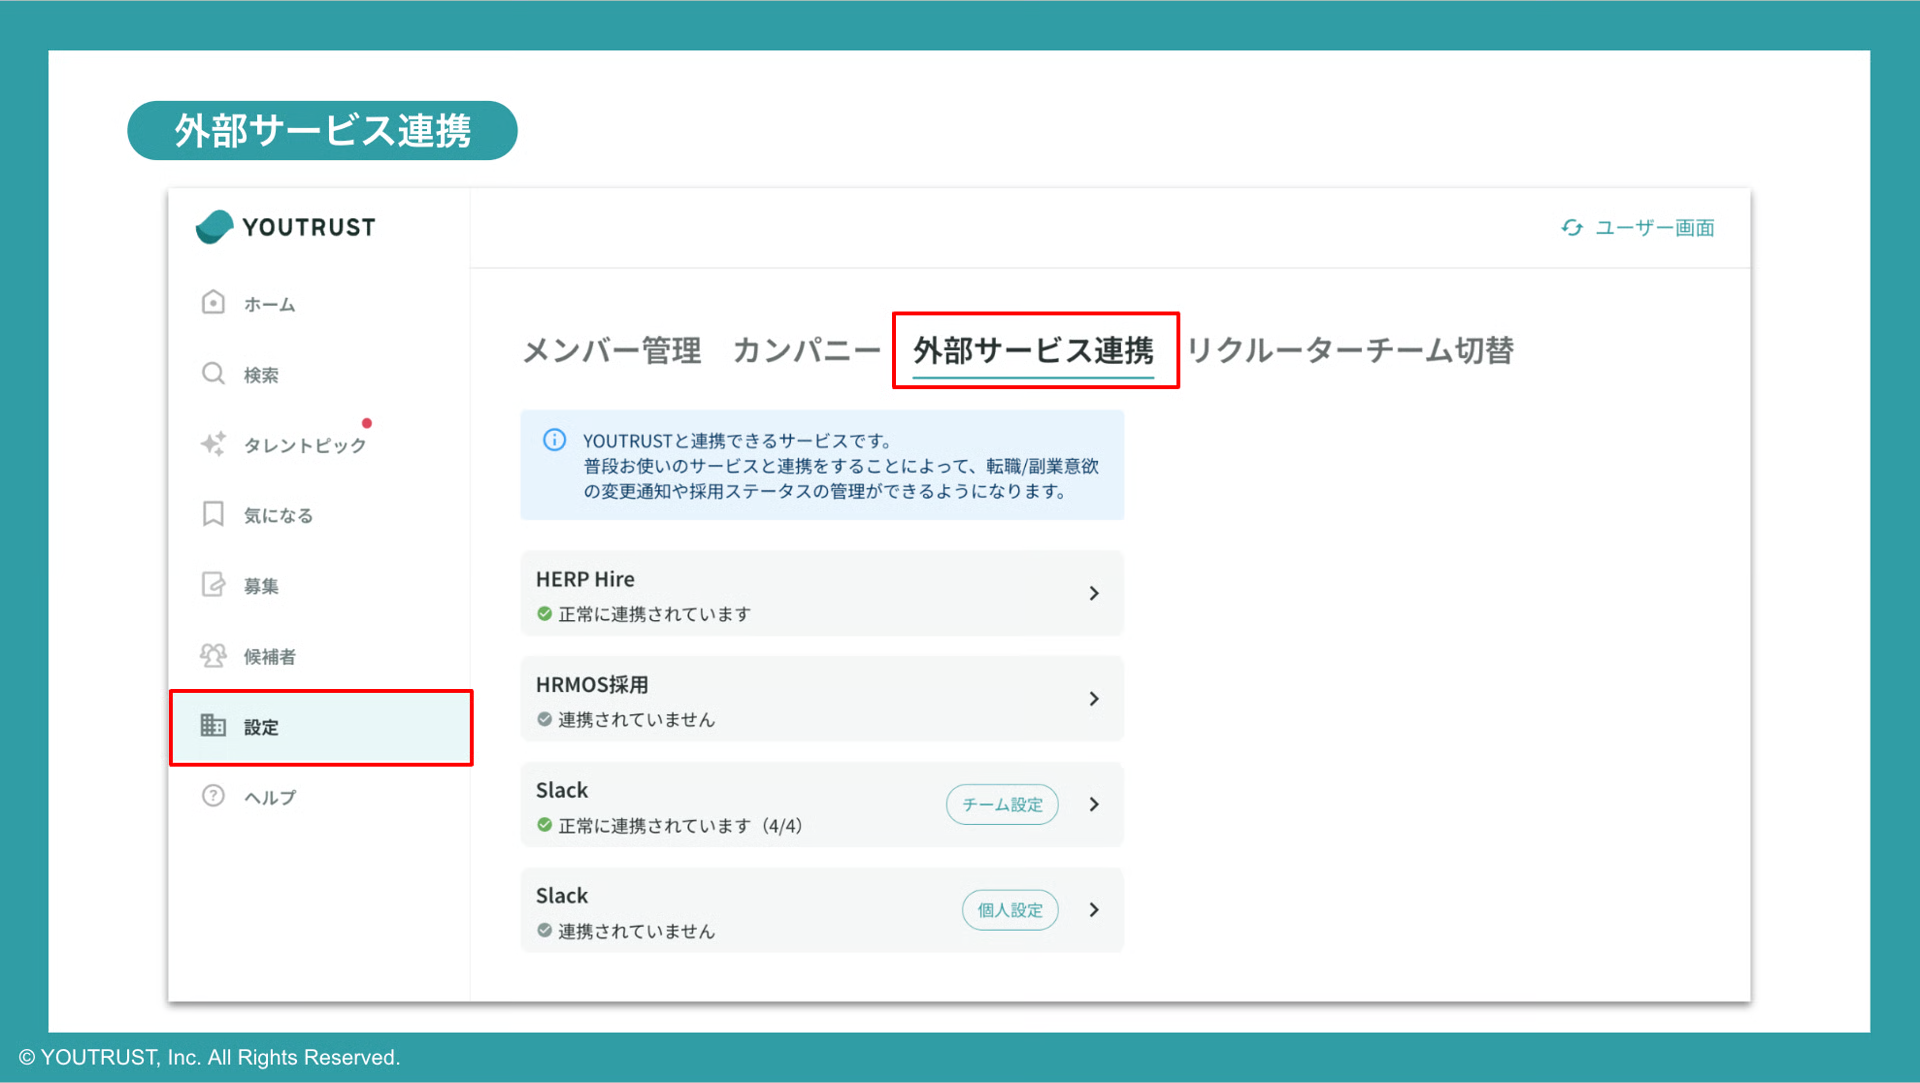This screenshot has height=1083, width=1920.
Task: Click the green status check on HERP Hire
Action: pos(544,614)
